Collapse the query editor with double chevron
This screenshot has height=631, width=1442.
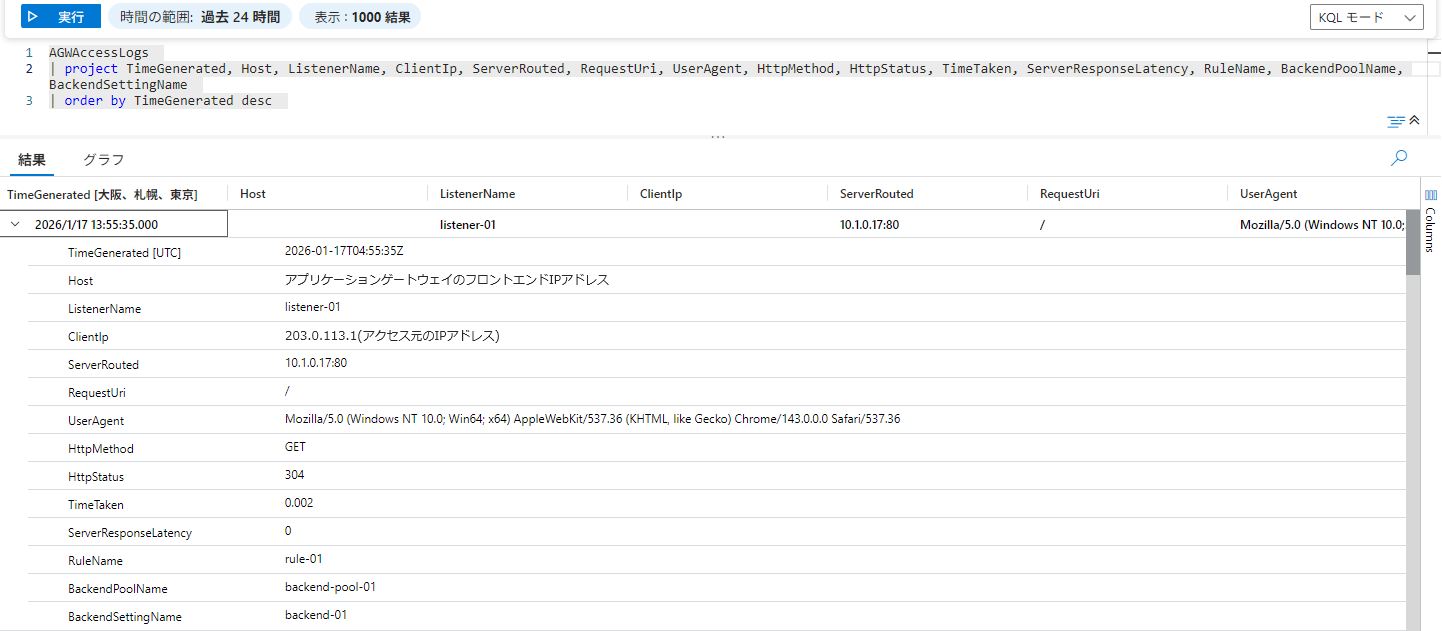(1414, 121)
